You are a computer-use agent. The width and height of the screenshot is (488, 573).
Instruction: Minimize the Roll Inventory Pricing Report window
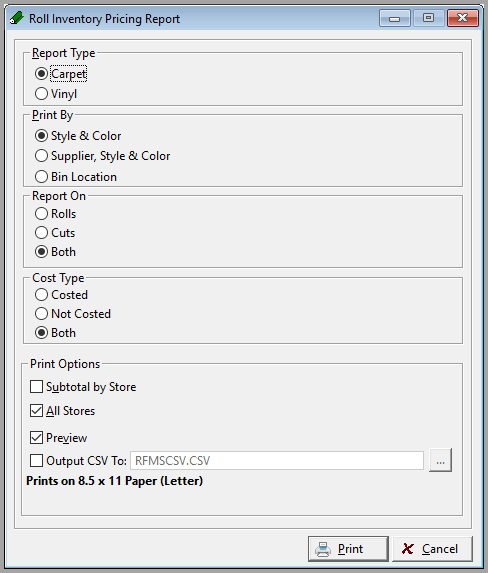click(395, 18)
